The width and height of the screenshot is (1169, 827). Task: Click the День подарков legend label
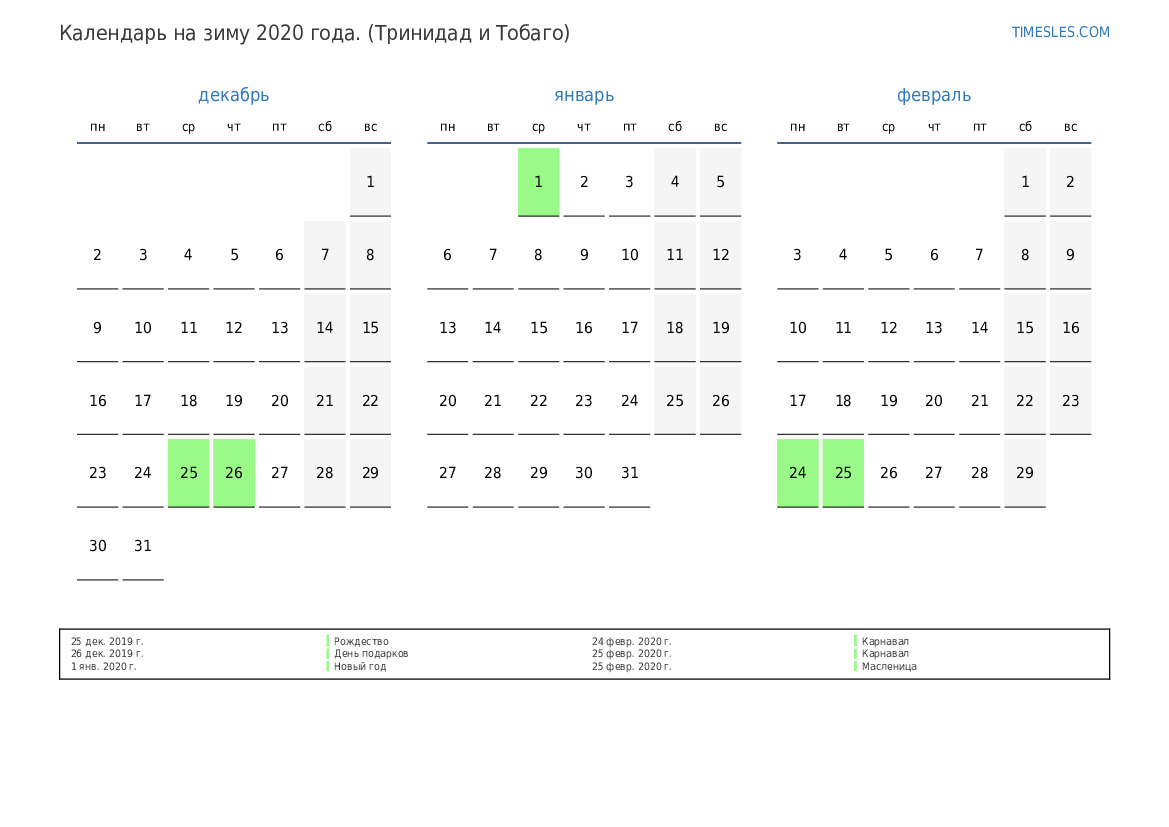(x=371, y=654)
